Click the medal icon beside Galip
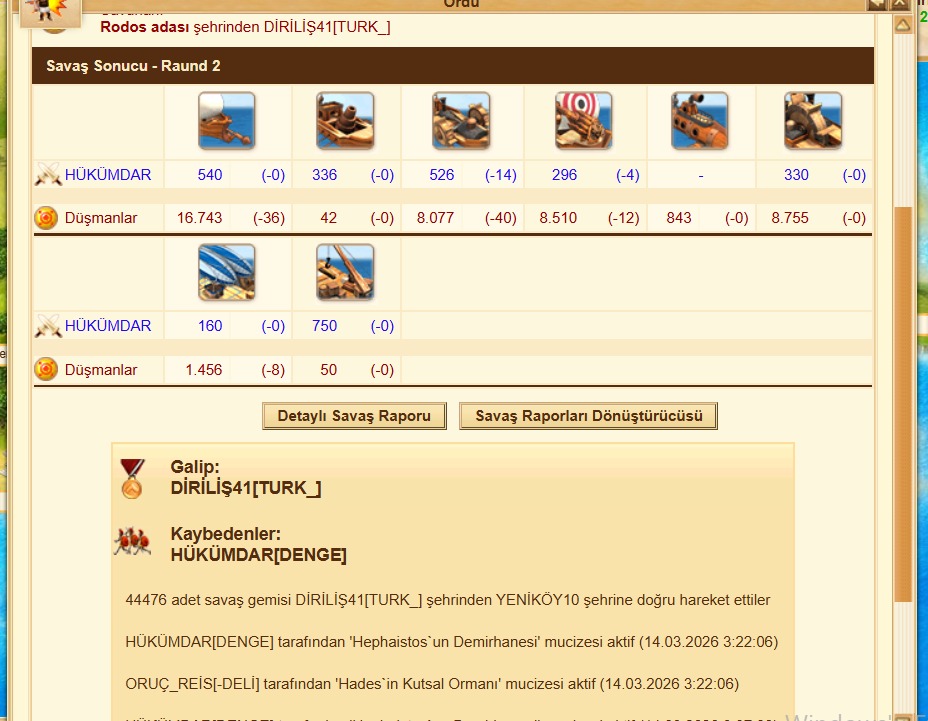 click(x=132, y=478)
